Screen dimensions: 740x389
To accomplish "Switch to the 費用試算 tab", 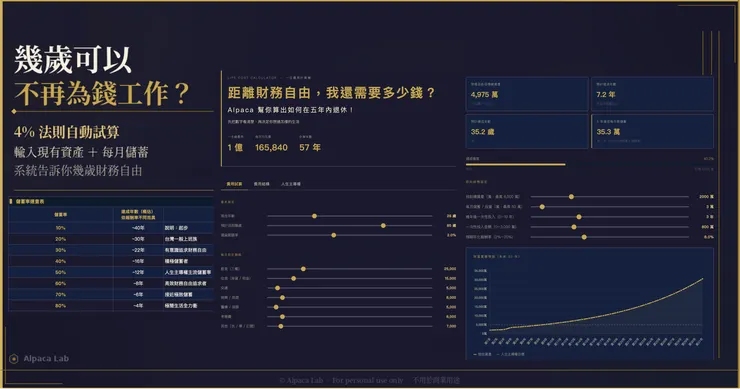I will tap(234, 184).
